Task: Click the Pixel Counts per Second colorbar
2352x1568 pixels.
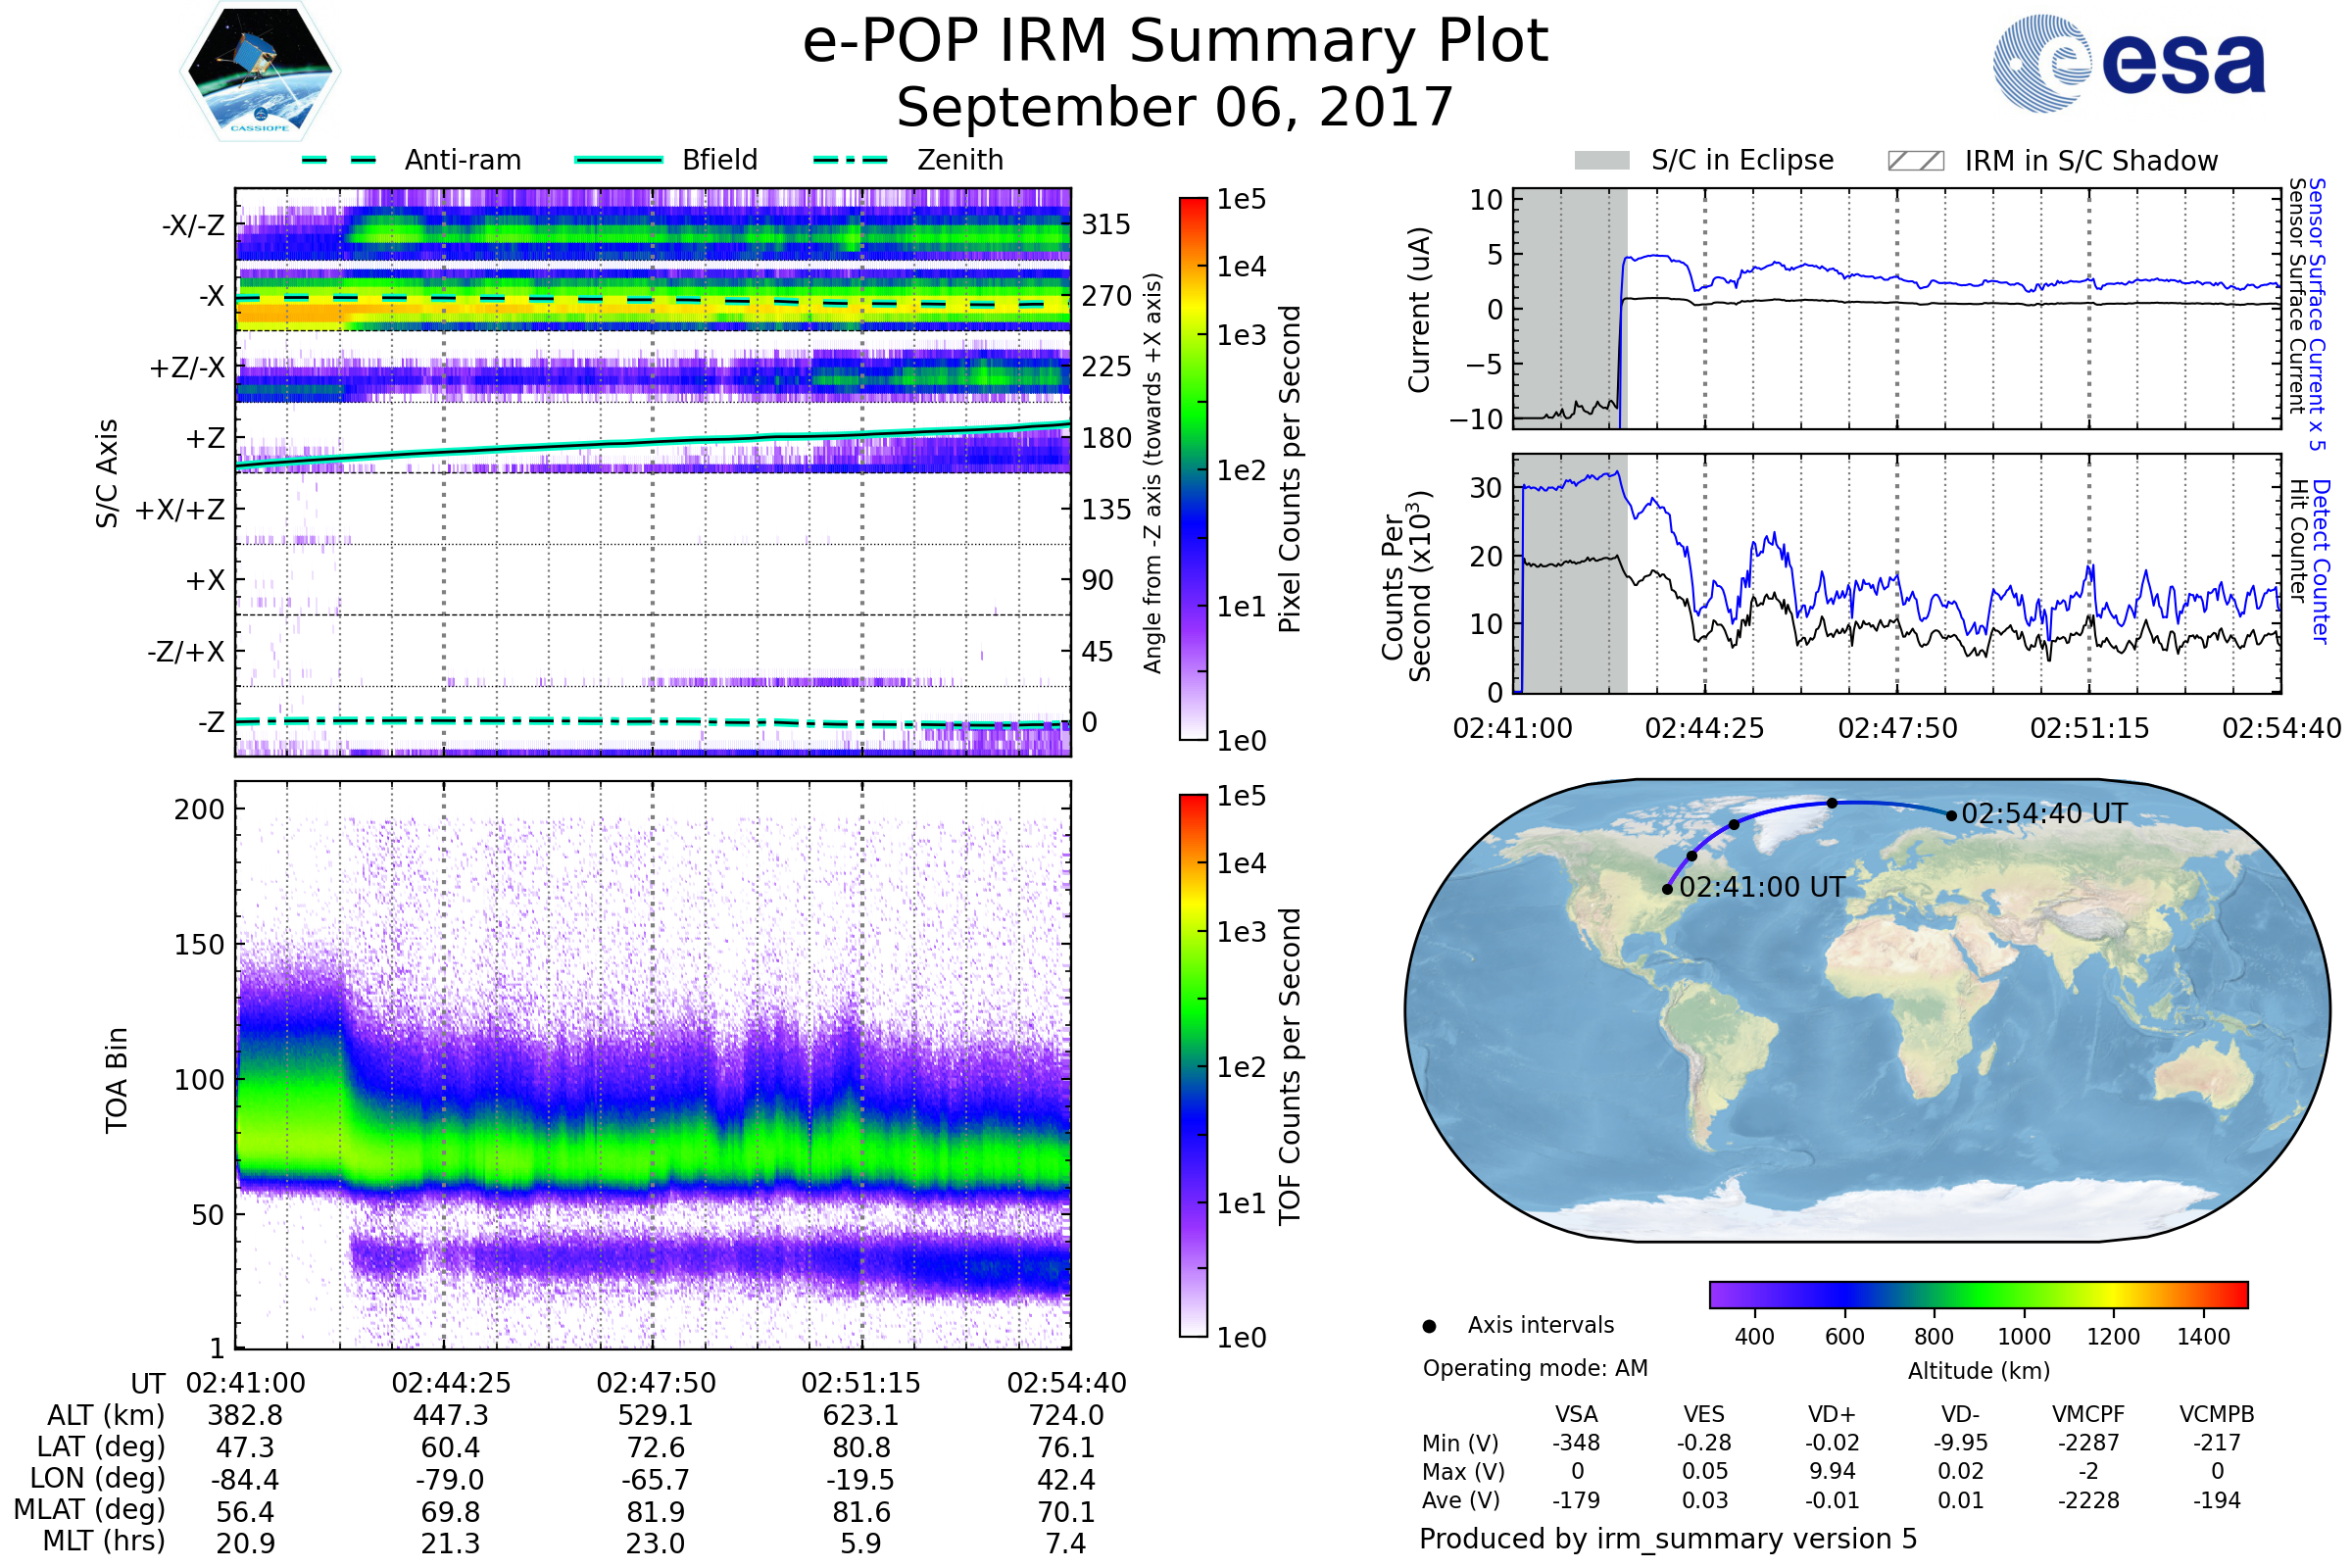Action: [1193, 469]
